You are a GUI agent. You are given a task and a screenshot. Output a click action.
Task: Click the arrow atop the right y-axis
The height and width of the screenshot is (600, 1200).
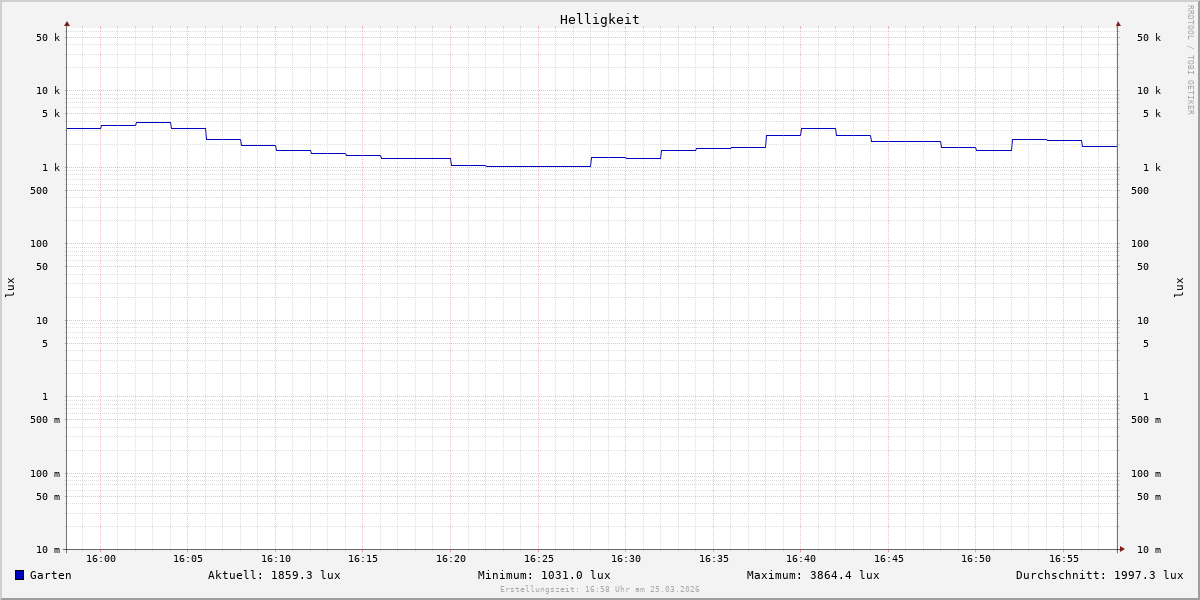pos(1118,23)
